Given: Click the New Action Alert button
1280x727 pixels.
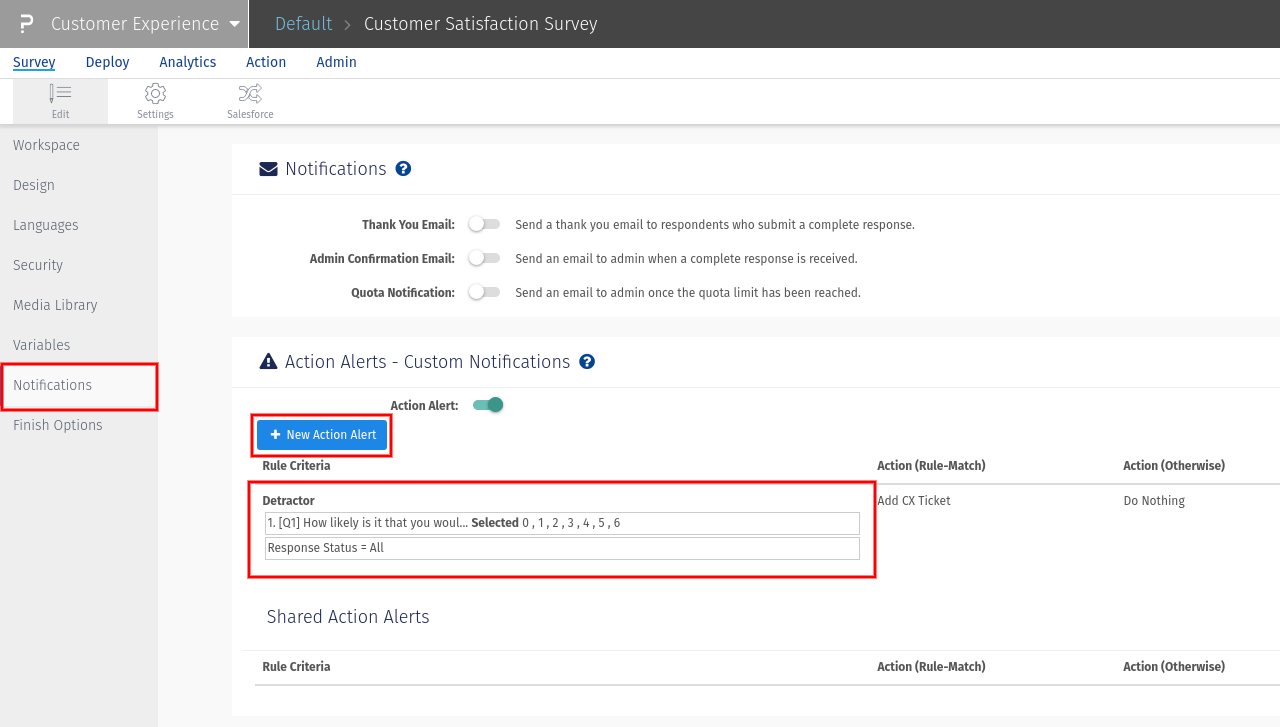Looking at the screenshot, I should (322, 435).
